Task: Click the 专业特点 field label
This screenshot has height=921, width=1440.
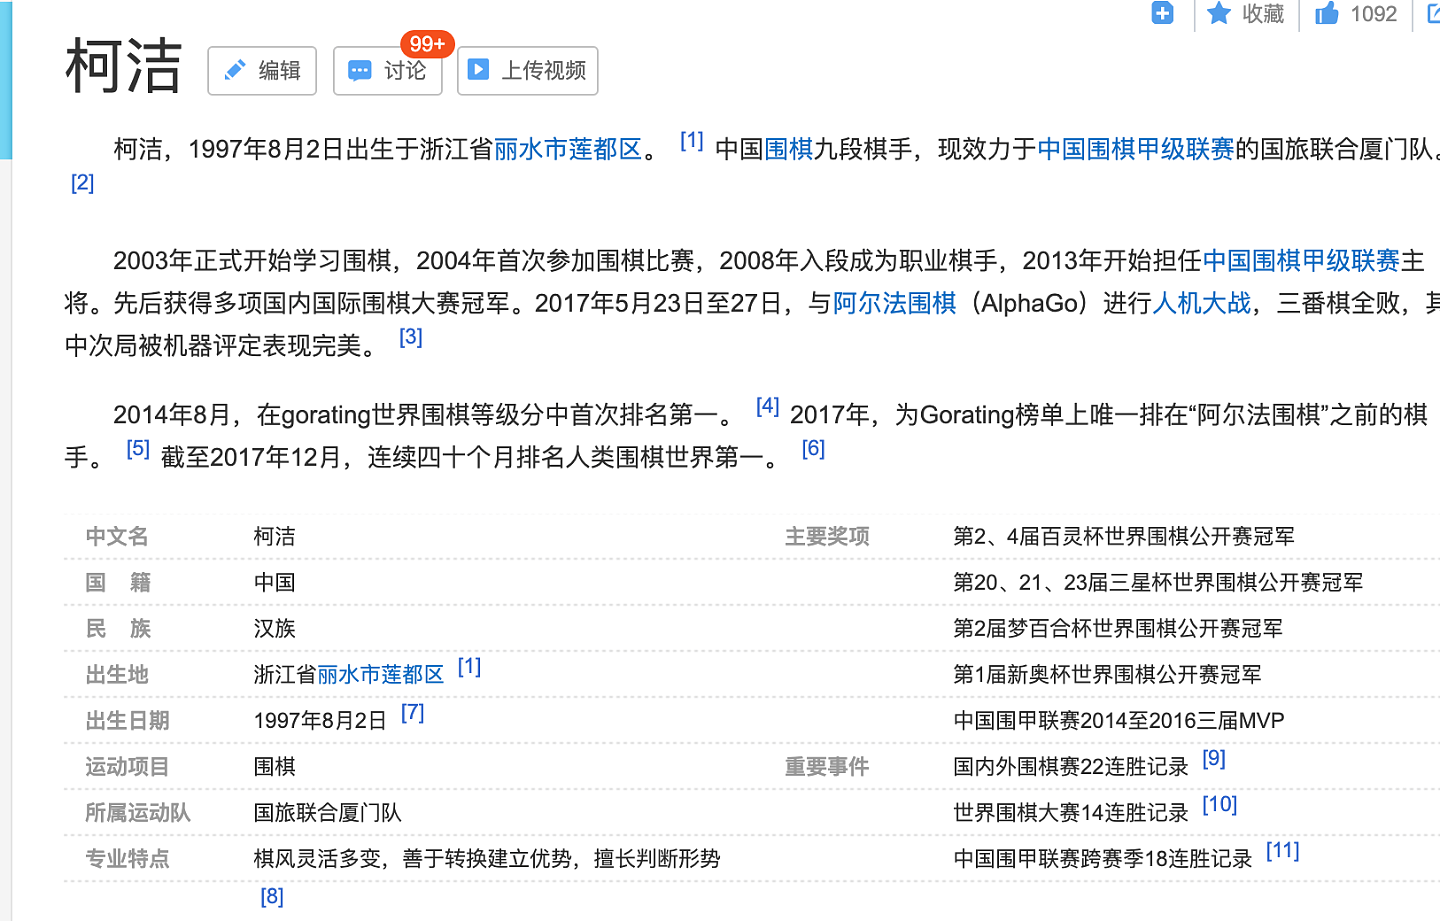Action: click(128, 859)
